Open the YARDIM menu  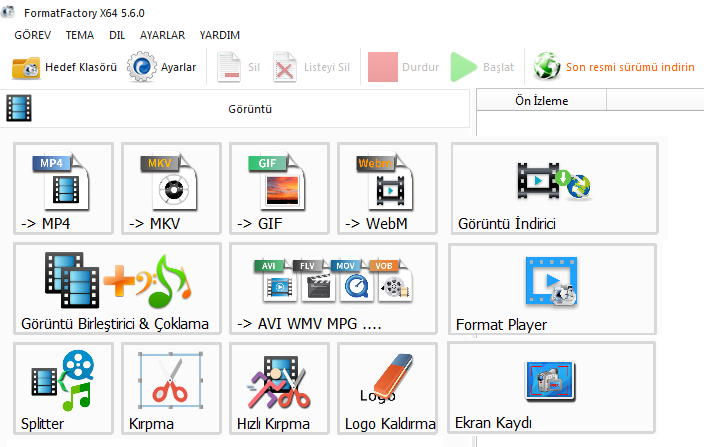(220, 35)
